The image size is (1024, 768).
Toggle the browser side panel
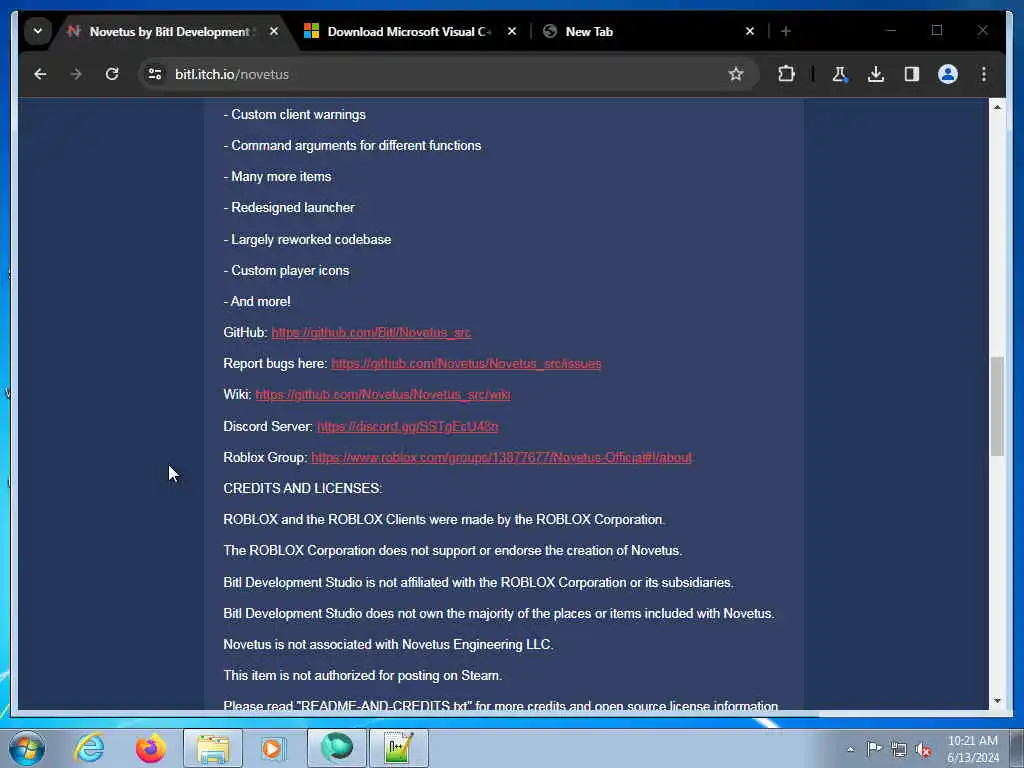point(912,74)
